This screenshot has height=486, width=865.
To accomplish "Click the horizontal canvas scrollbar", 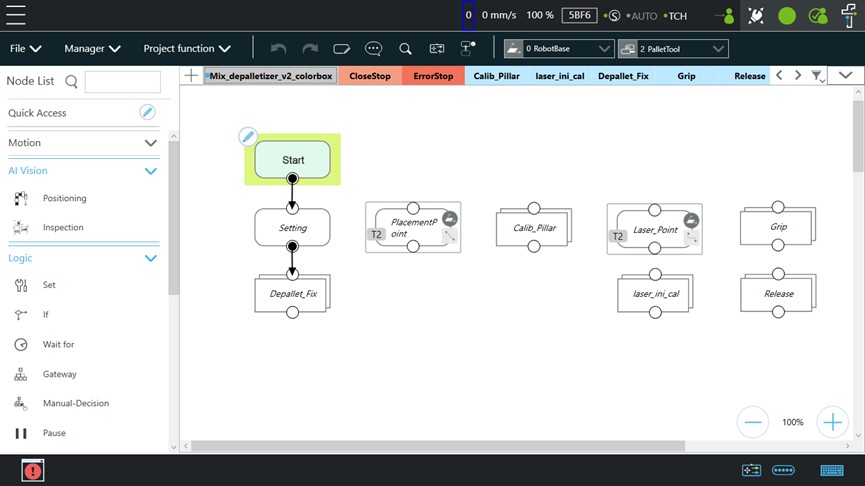I will 438,446.
